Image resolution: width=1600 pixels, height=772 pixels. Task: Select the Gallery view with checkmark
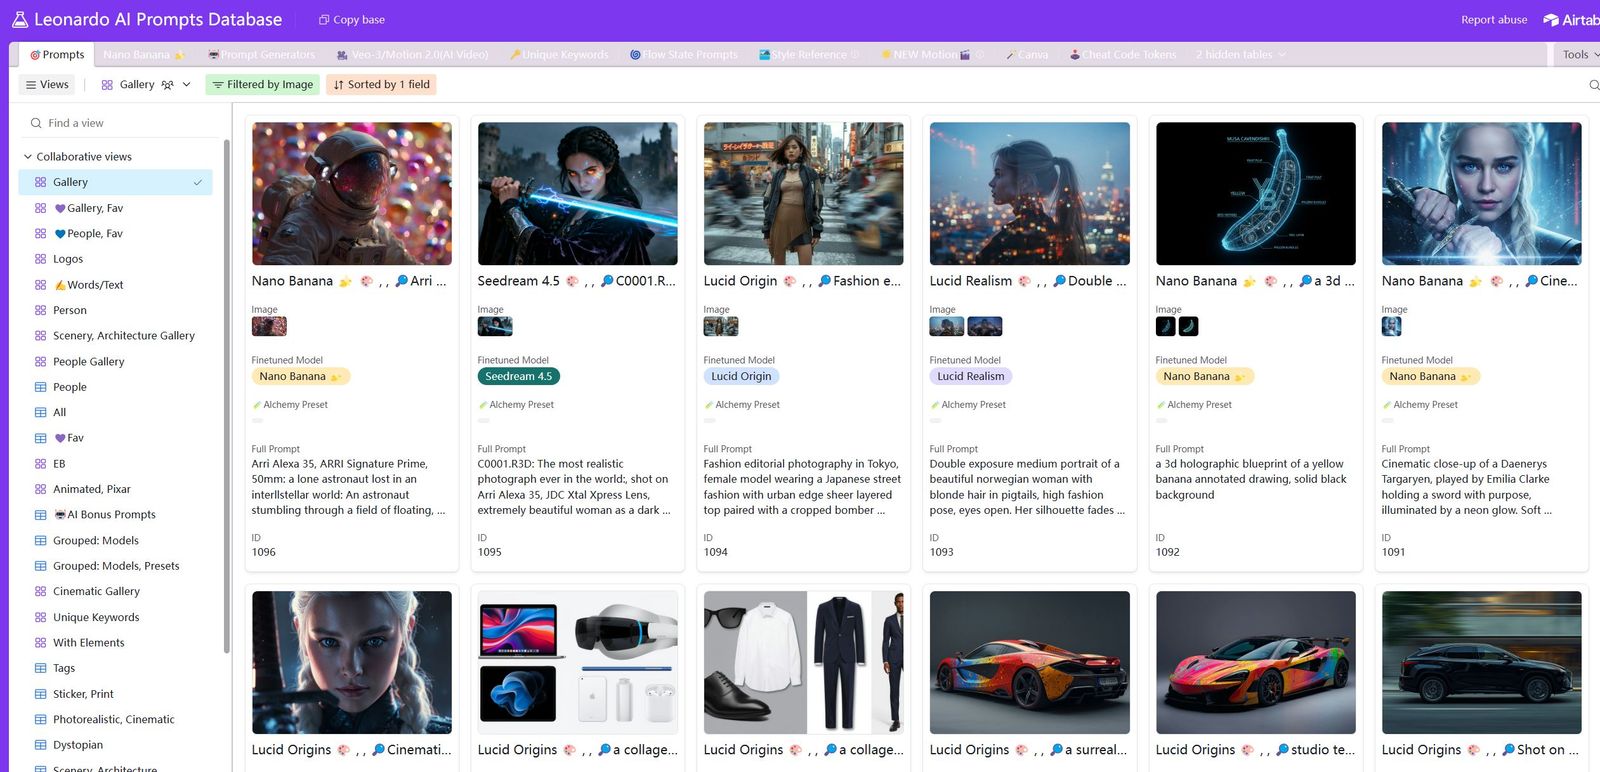point(116,182)
